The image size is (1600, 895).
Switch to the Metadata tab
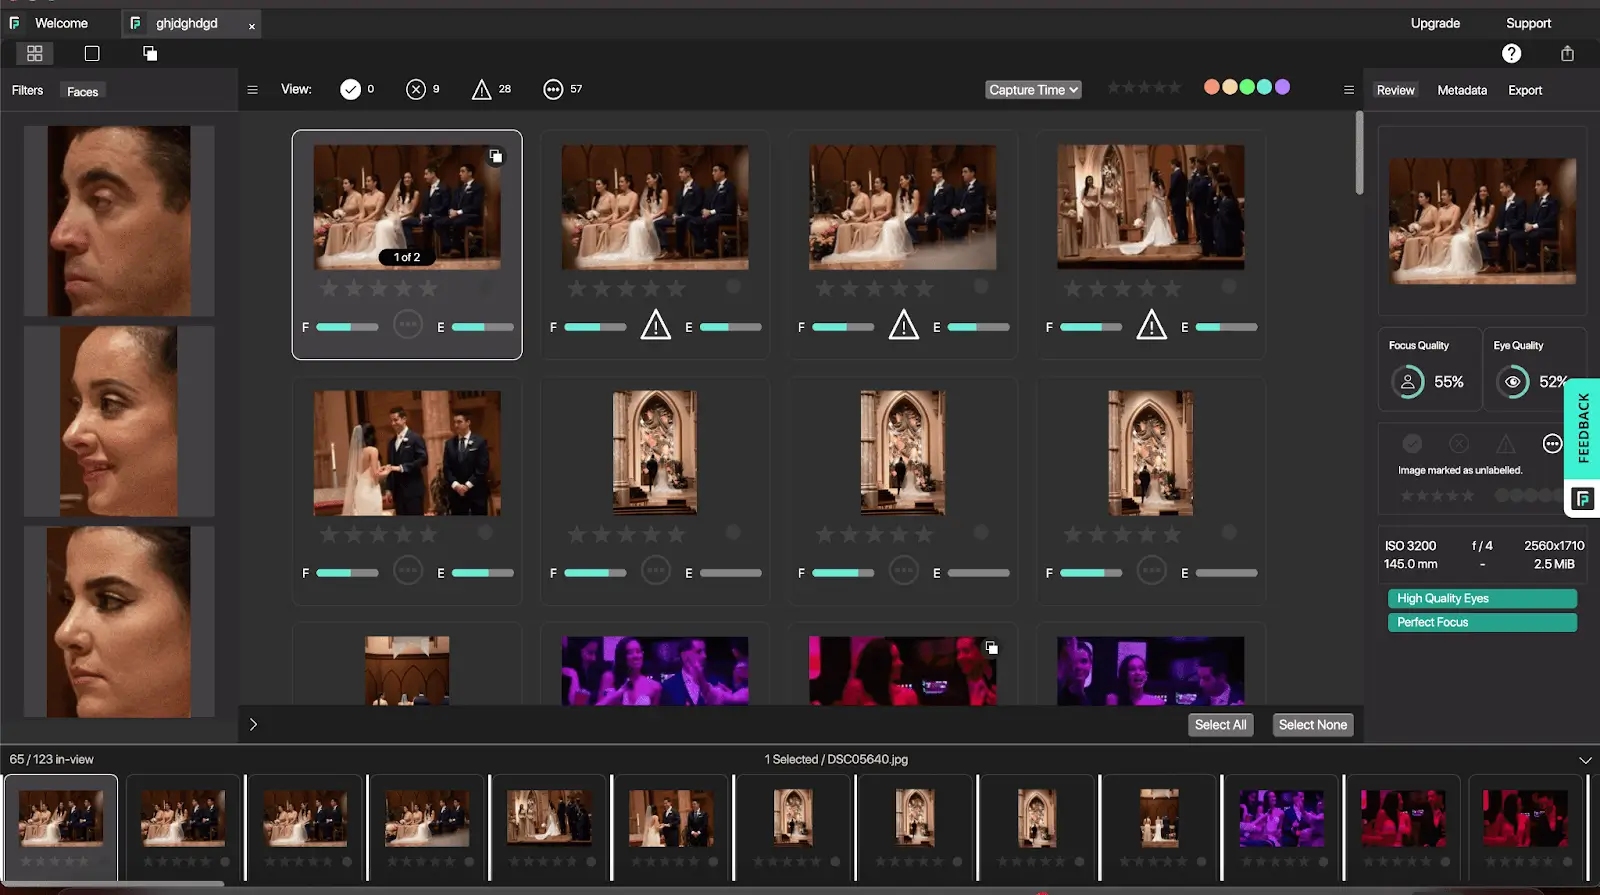(1461, 90)
